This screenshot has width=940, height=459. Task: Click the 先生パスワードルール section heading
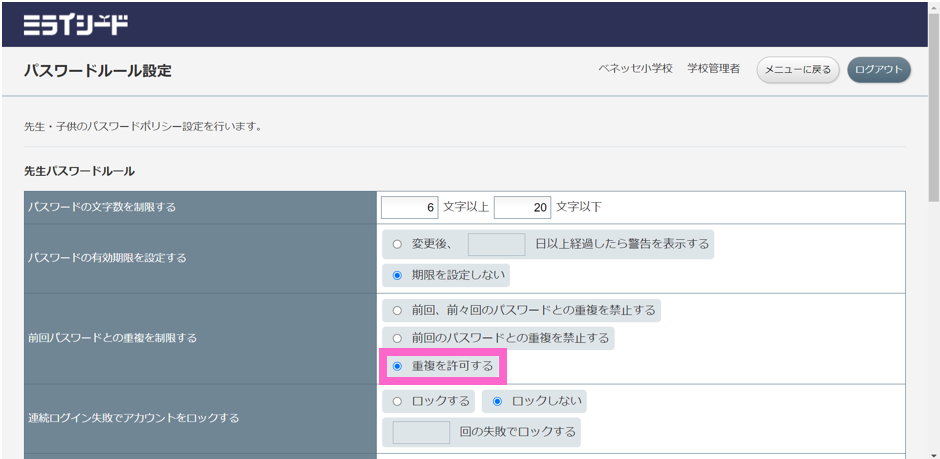click(79, 171)
